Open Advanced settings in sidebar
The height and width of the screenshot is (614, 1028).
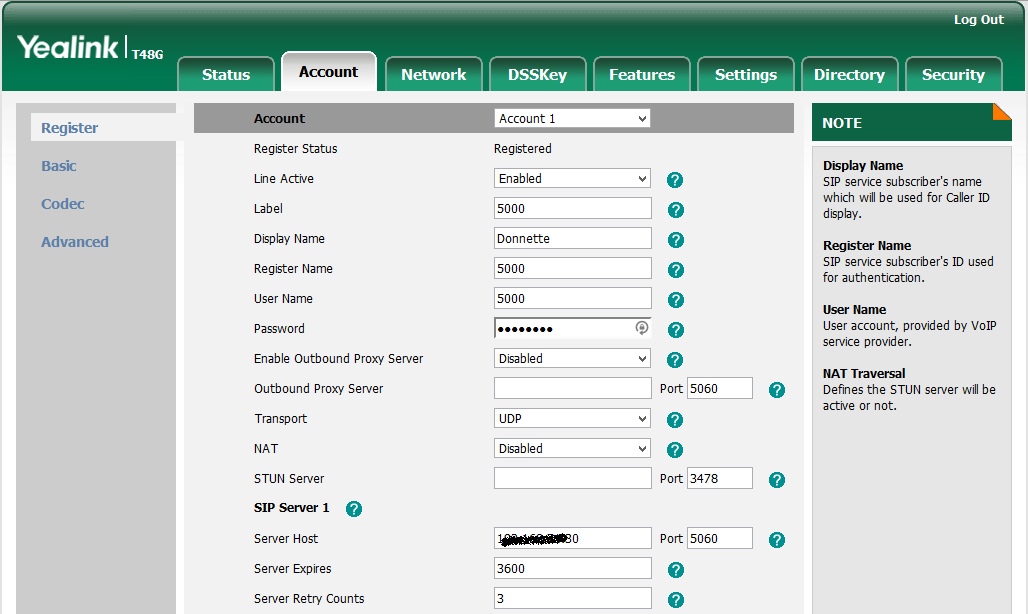(x=75, y=242)
